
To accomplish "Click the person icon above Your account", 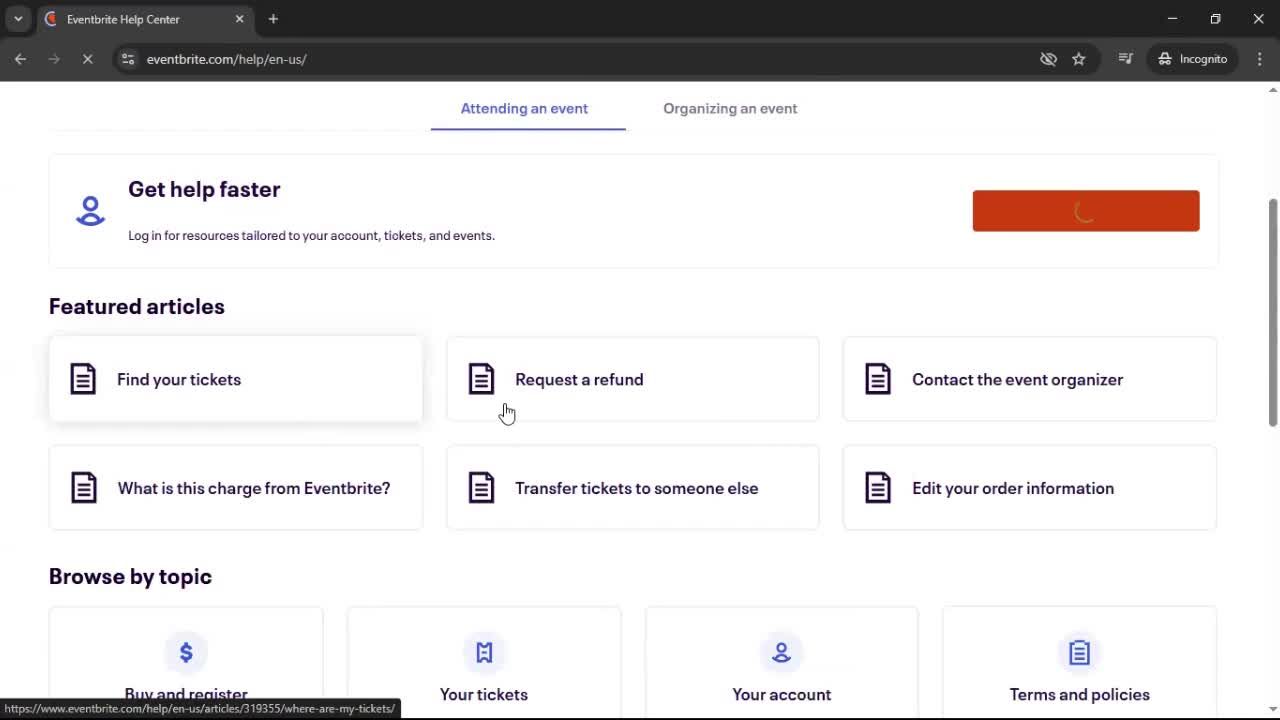I will coord(782,652).
